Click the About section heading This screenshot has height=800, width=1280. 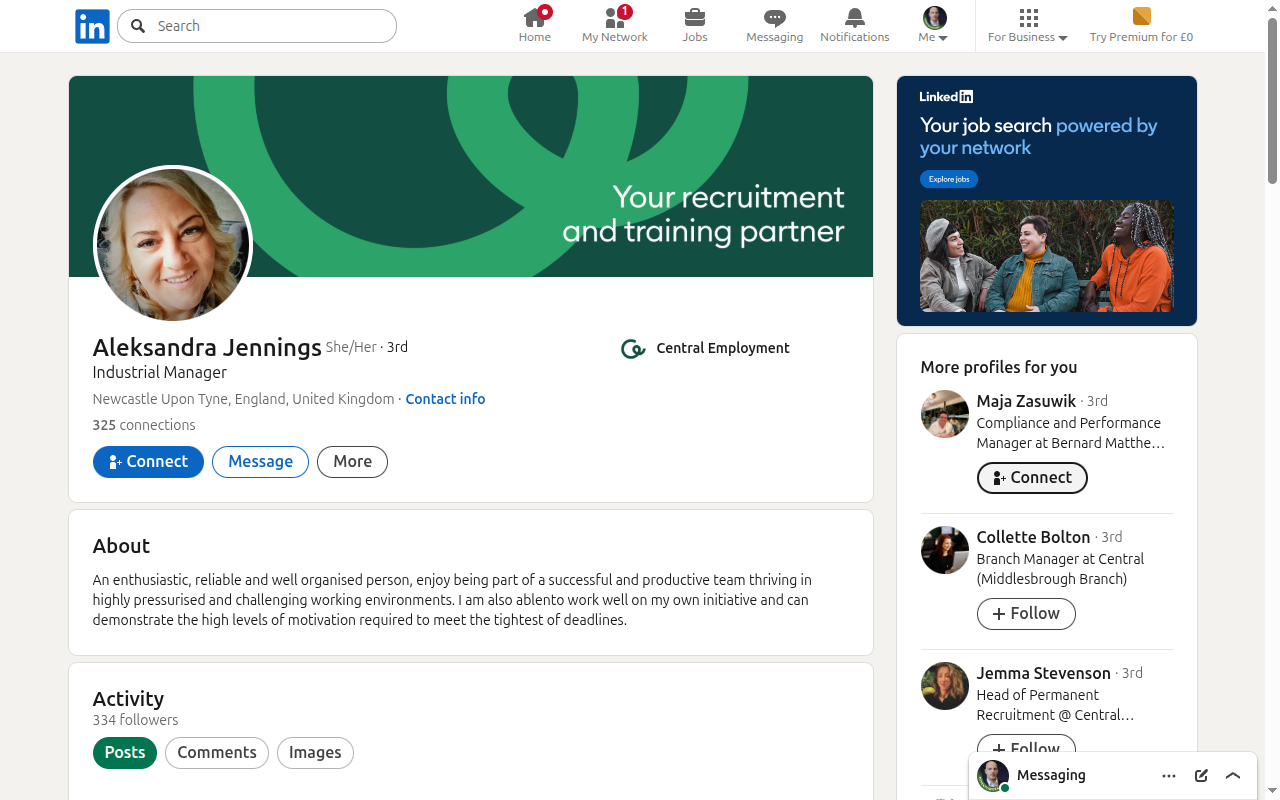(121, 546)
